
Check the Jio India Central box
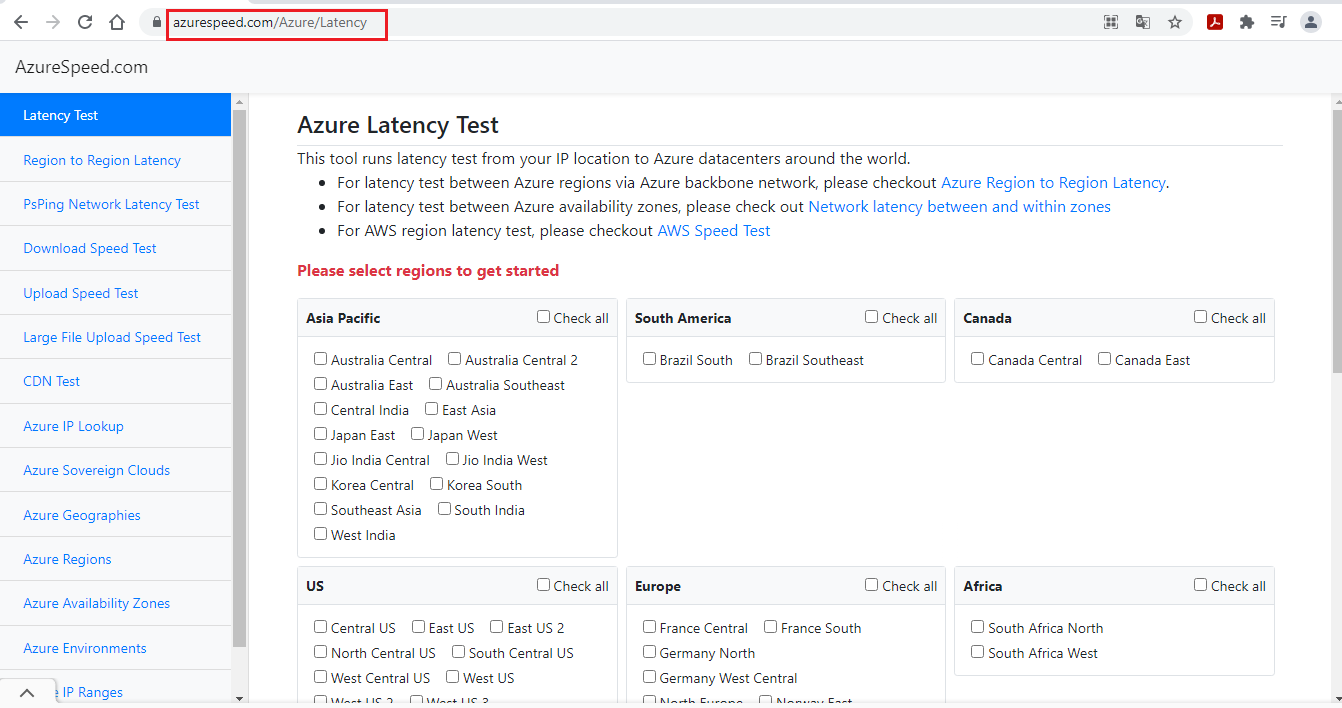(x=320, y=459)
